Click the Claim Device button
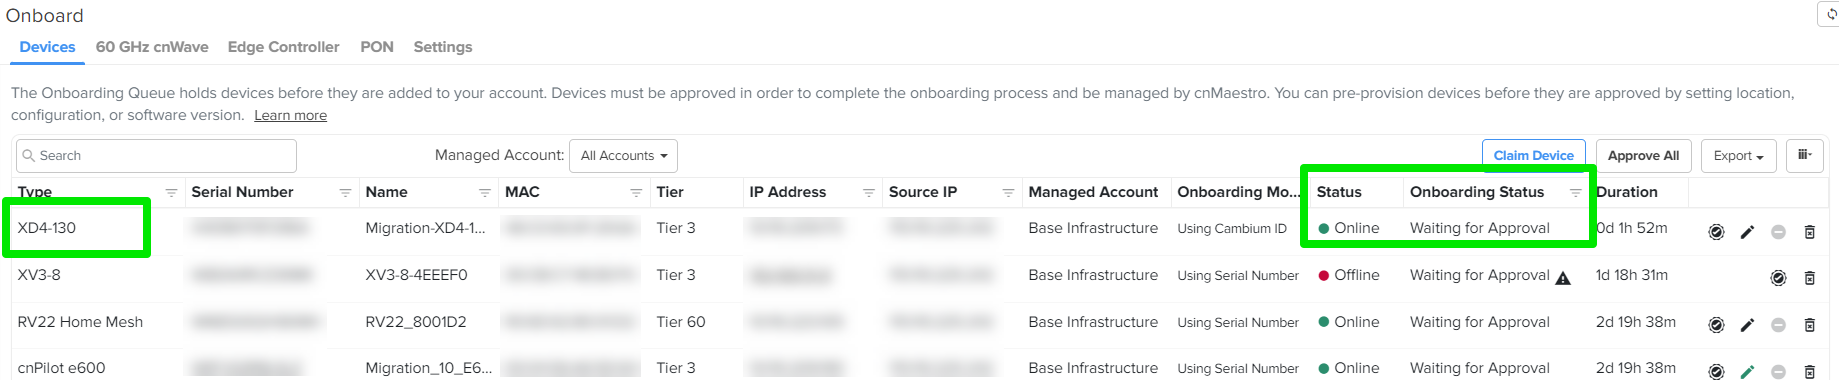This screenshot has height=380, width=1839. point(1533,156)
